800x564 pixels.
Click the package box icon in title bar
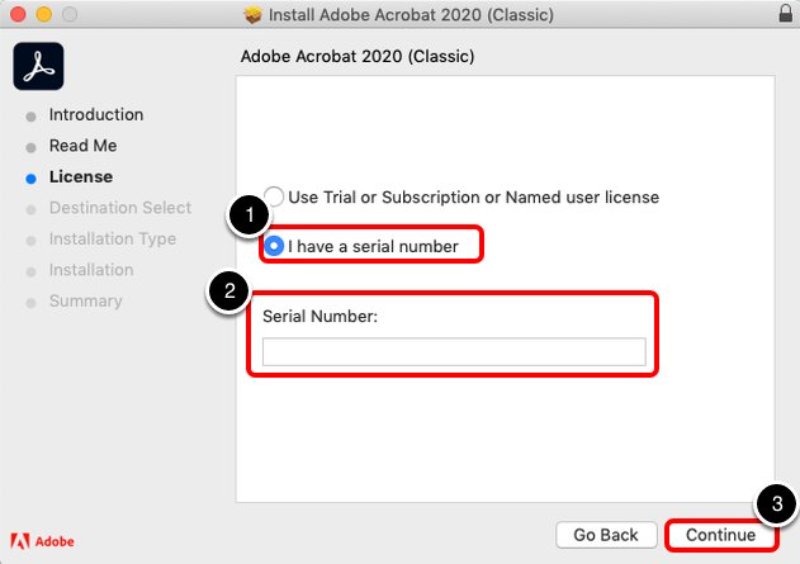(x=254, y=15)
